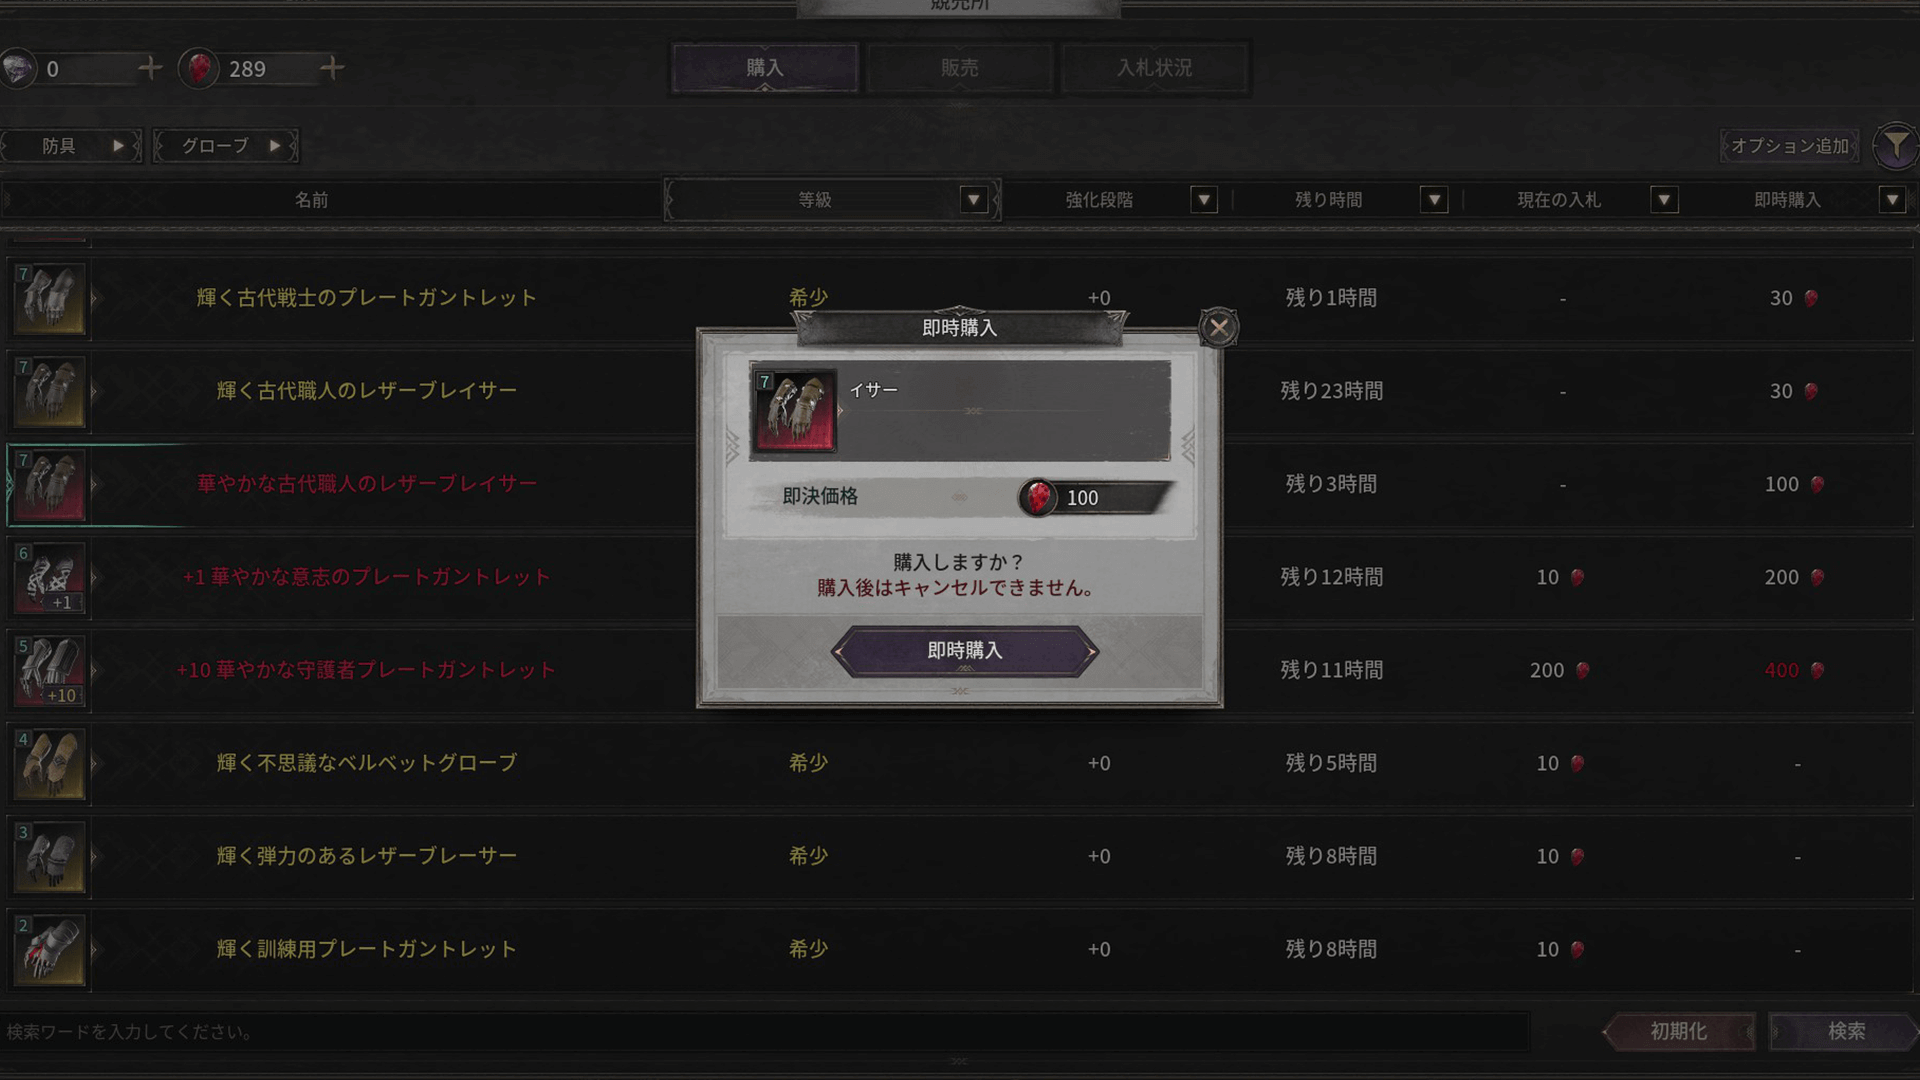The image size is (1920, 1080).
Task: Expand the 残り時間 sort dropdown arrow
Action: point(1434,200)
